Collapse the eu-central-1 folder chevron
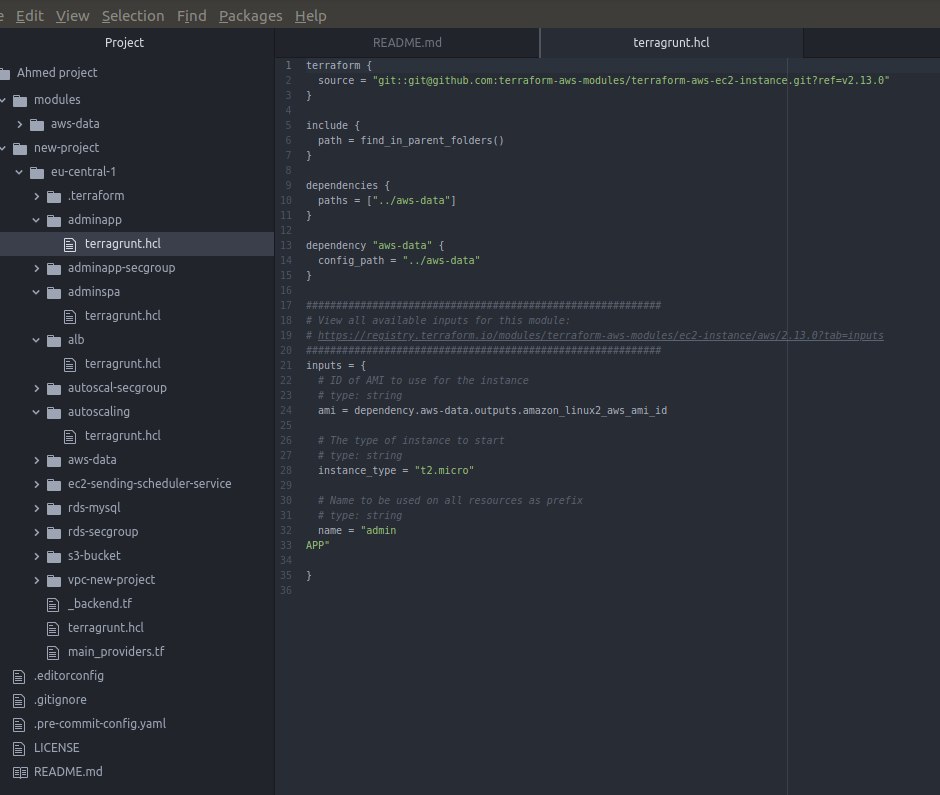 point(19,172)
